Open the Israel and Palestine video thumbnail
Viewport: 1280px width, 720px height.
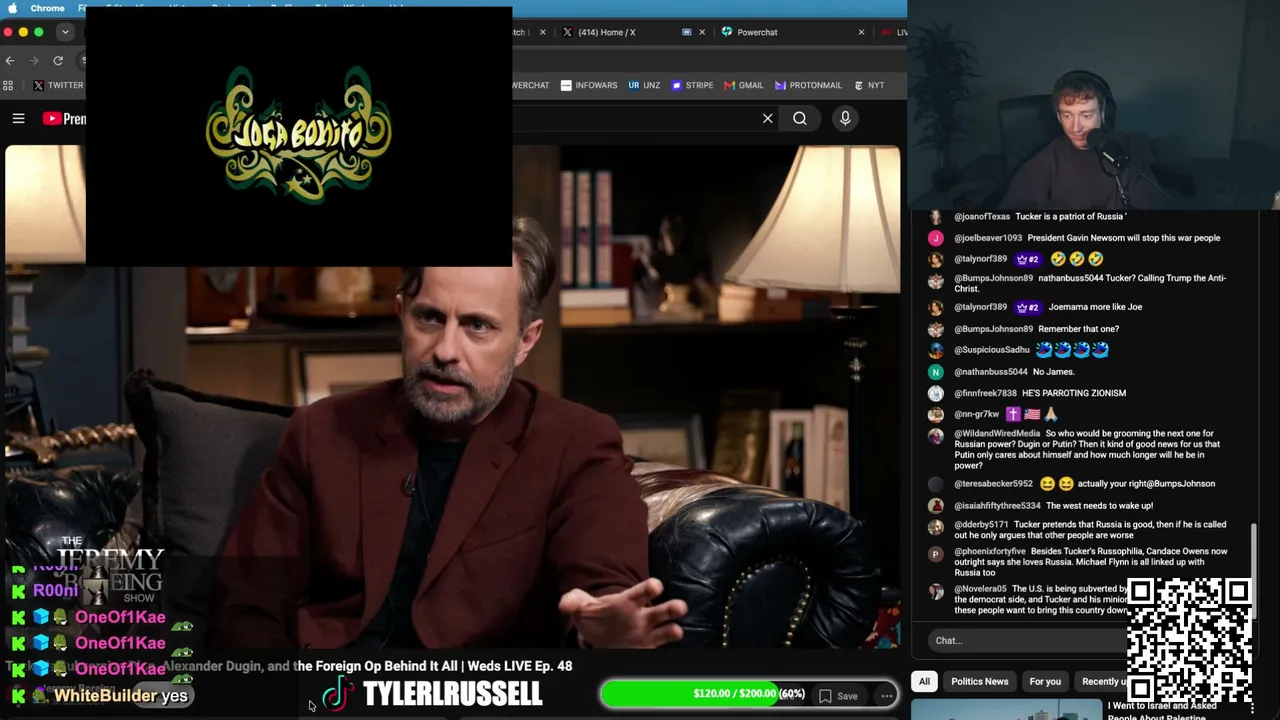click(1005, 710)
